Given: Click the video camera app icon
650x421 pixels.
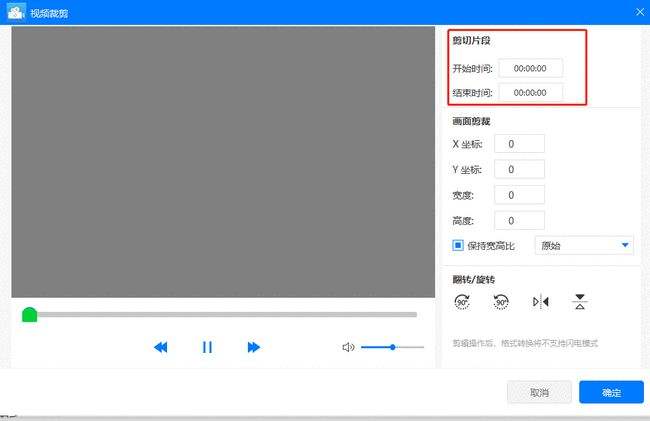Looking at the screenshot, I should (x=17, y=11).
